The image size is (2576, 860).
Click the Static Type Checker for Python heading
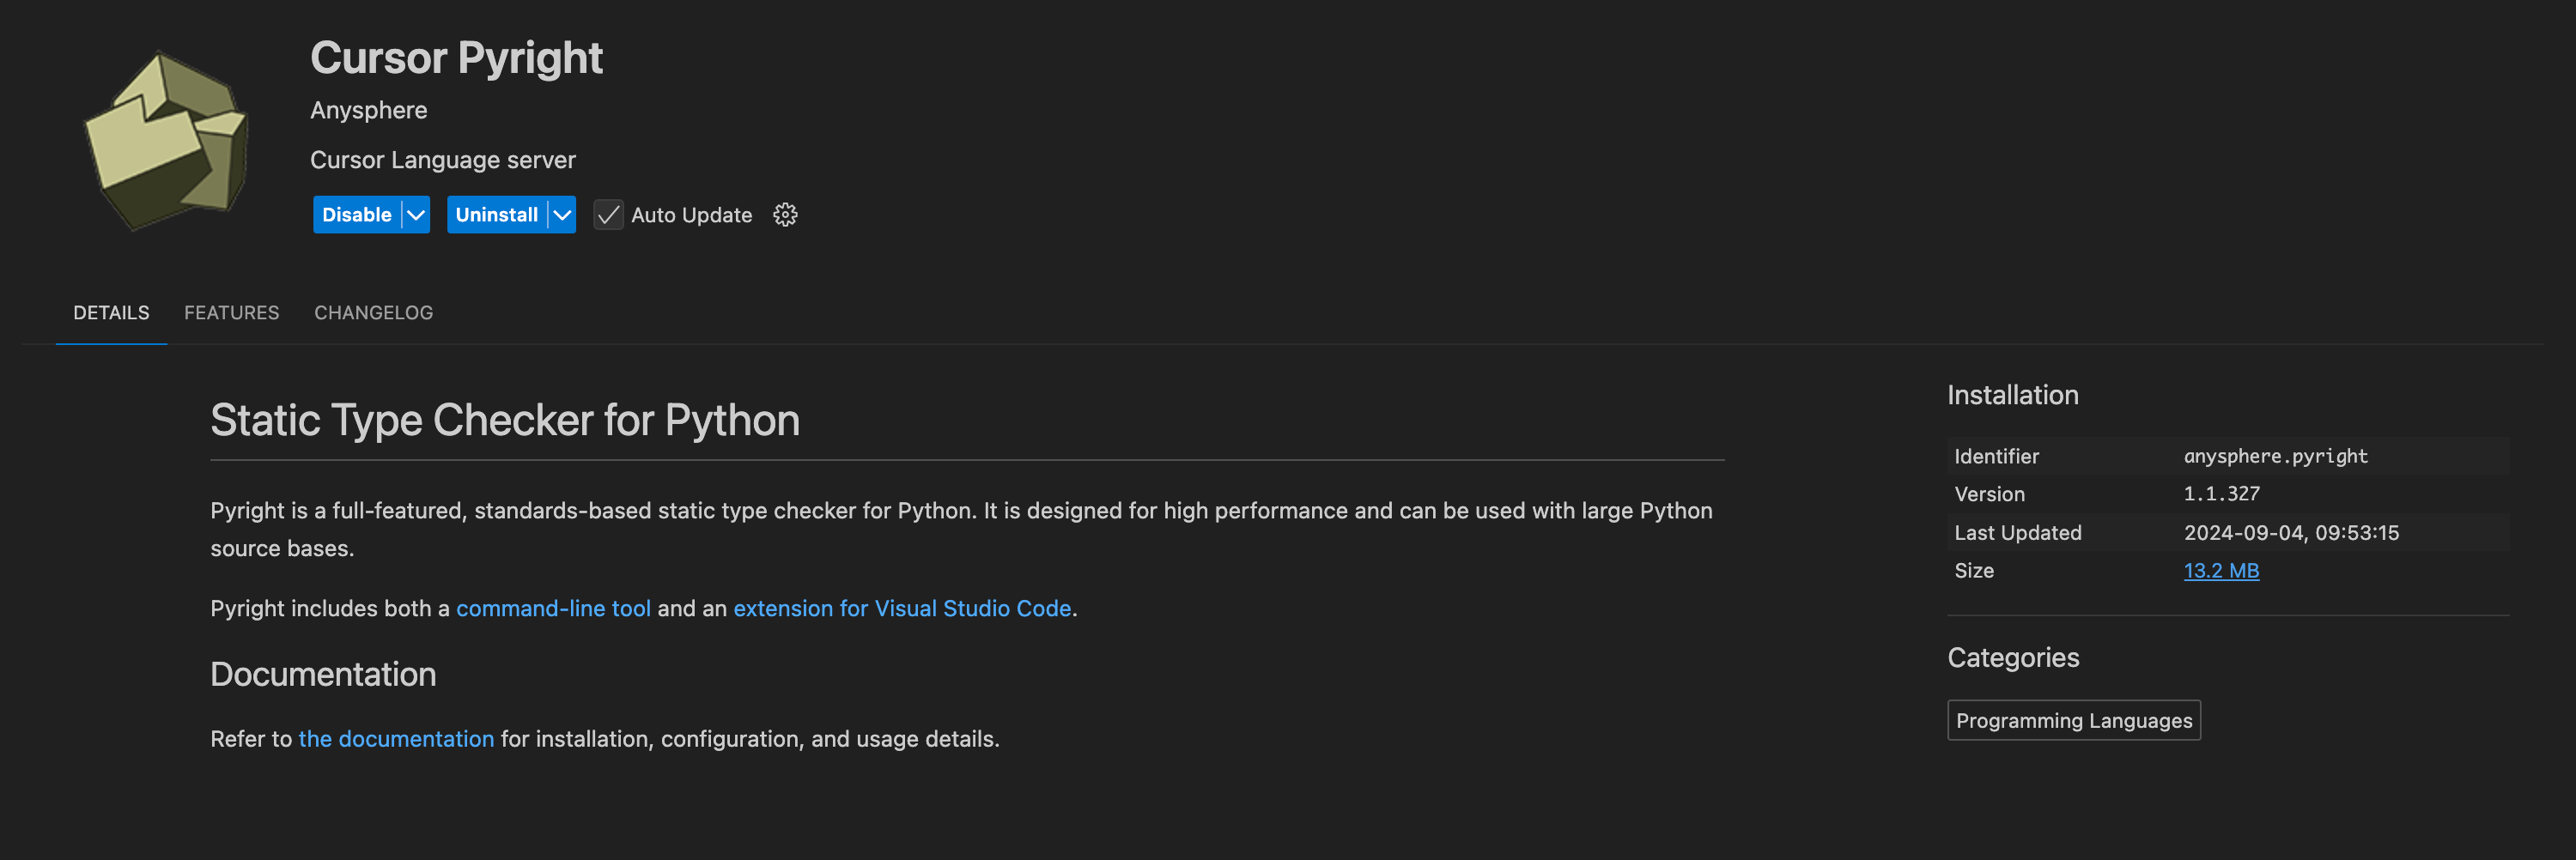point(505,420)
